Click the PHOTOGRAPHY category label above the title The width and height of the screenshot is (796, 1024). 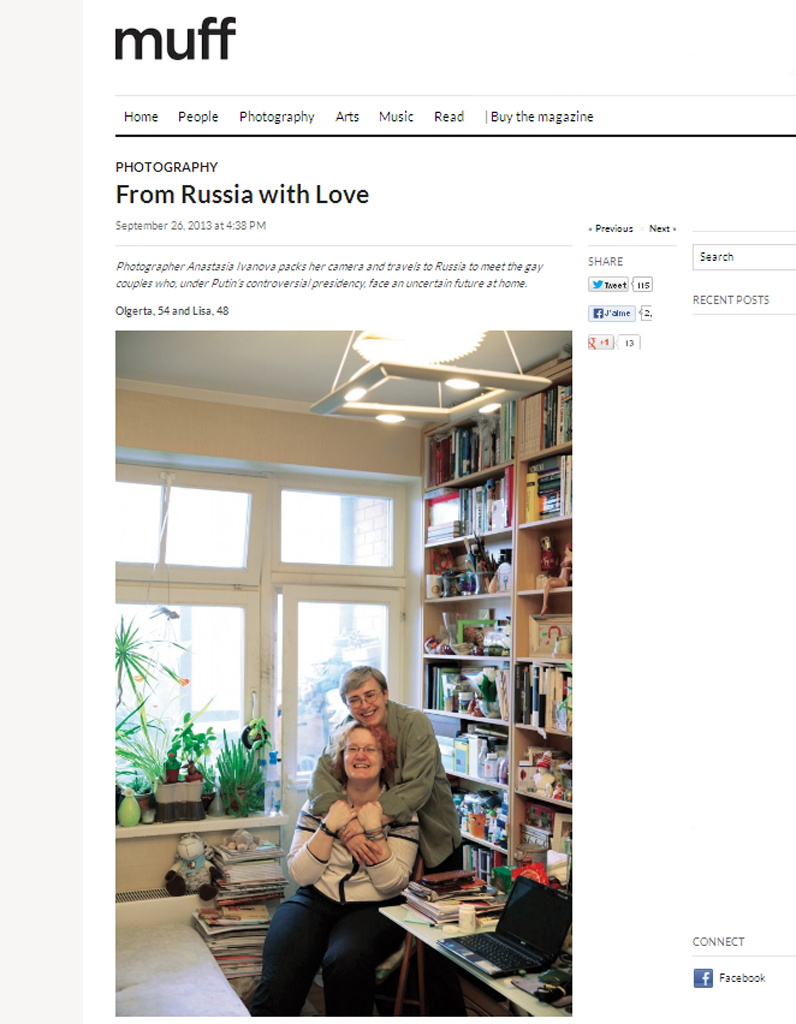(x=167, y=167)
